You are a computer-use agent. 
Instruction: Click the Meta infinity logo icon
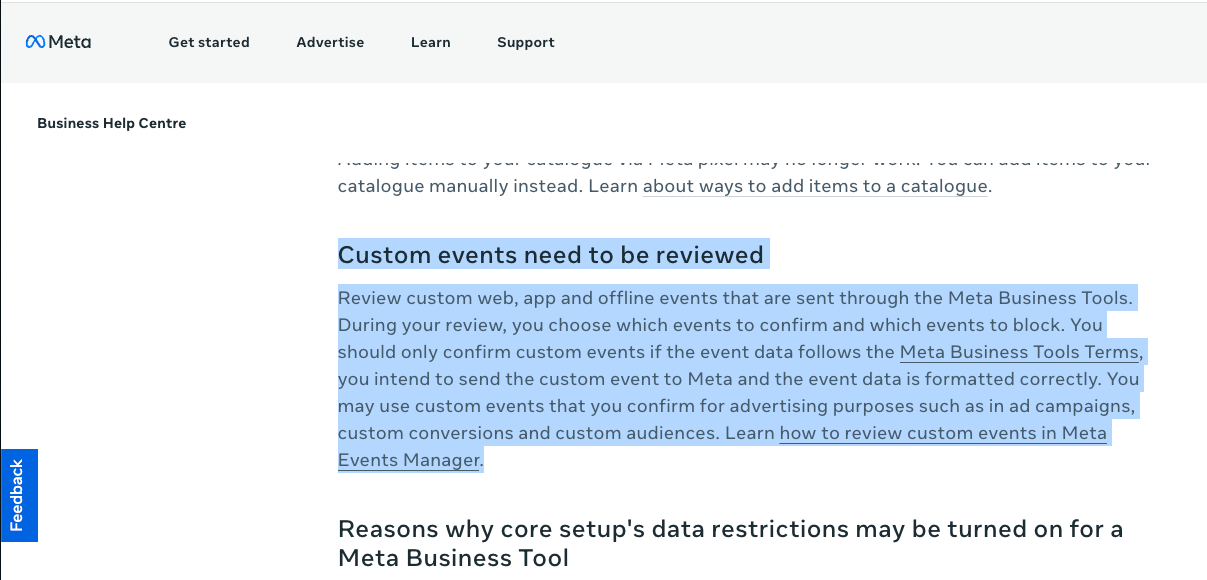35,42
